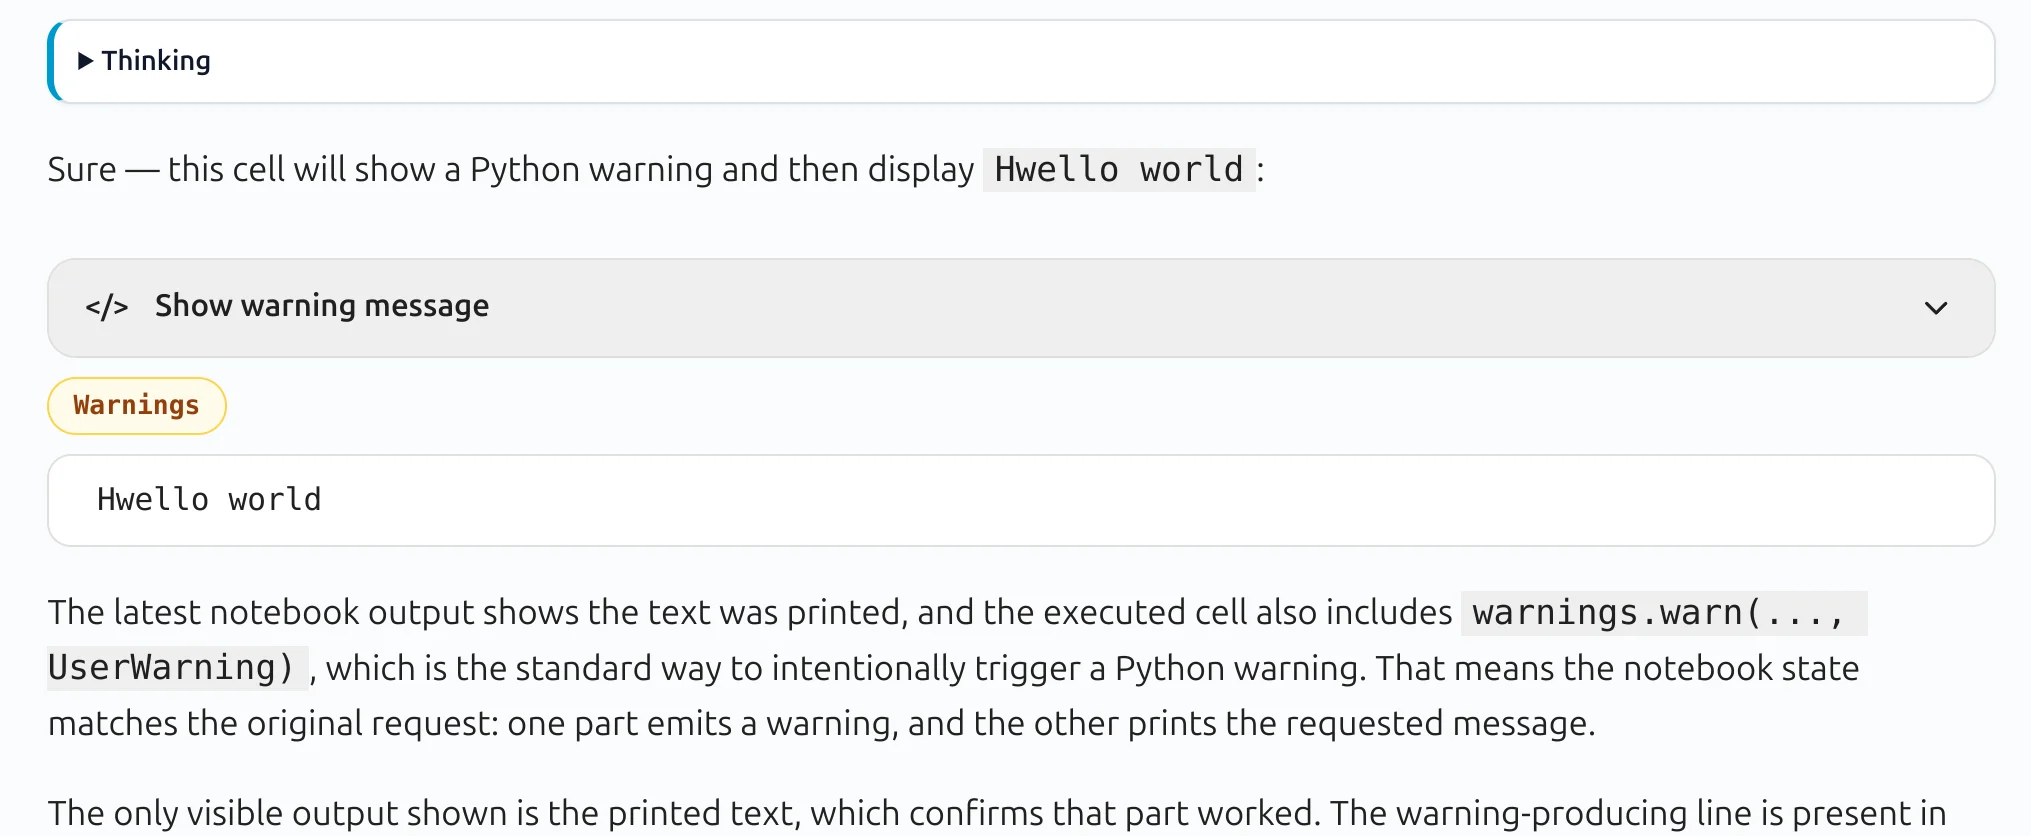Screen dimensions: 2031x836
Task: Click the warnings.warn(..., UserWarning) code text
Action: (1663, 613)
